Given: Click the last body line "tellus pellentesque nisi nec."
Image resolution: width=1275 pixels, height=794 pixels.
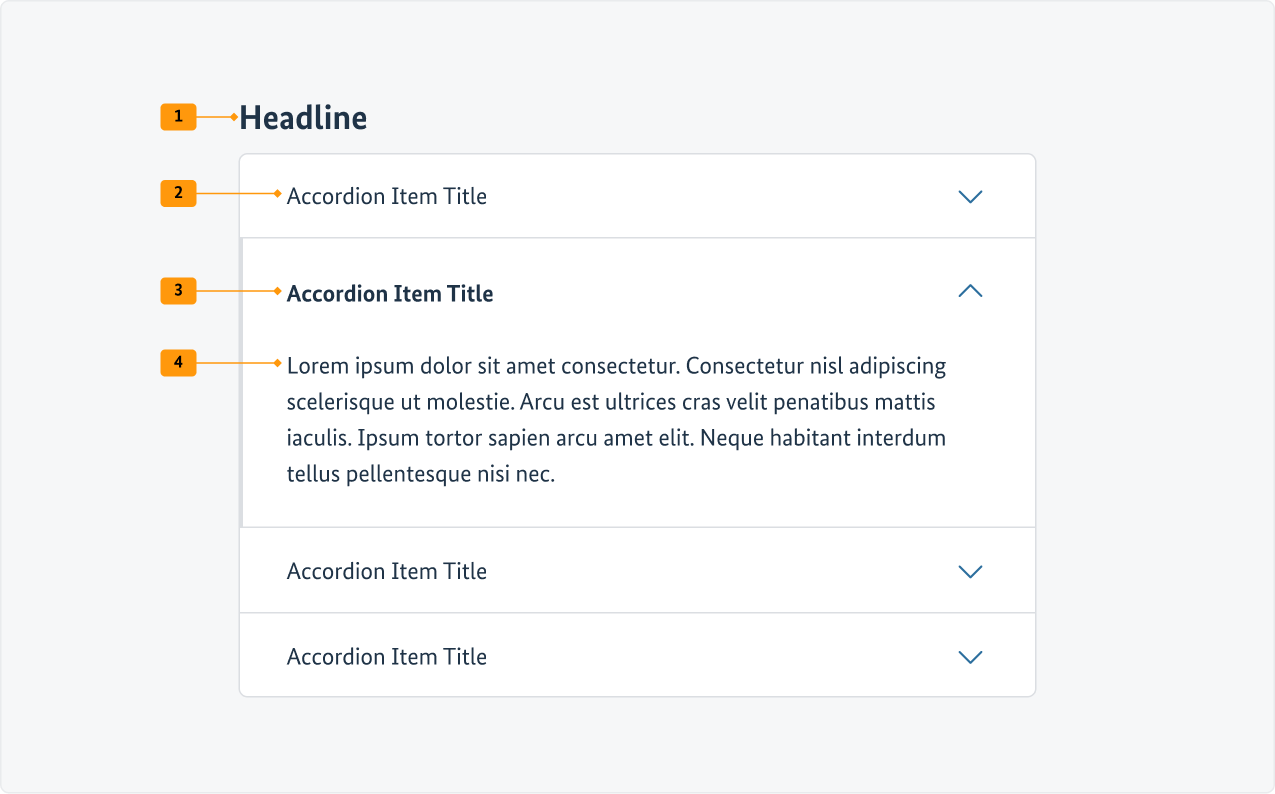Looking at the screenshot, I should point(420,475).
